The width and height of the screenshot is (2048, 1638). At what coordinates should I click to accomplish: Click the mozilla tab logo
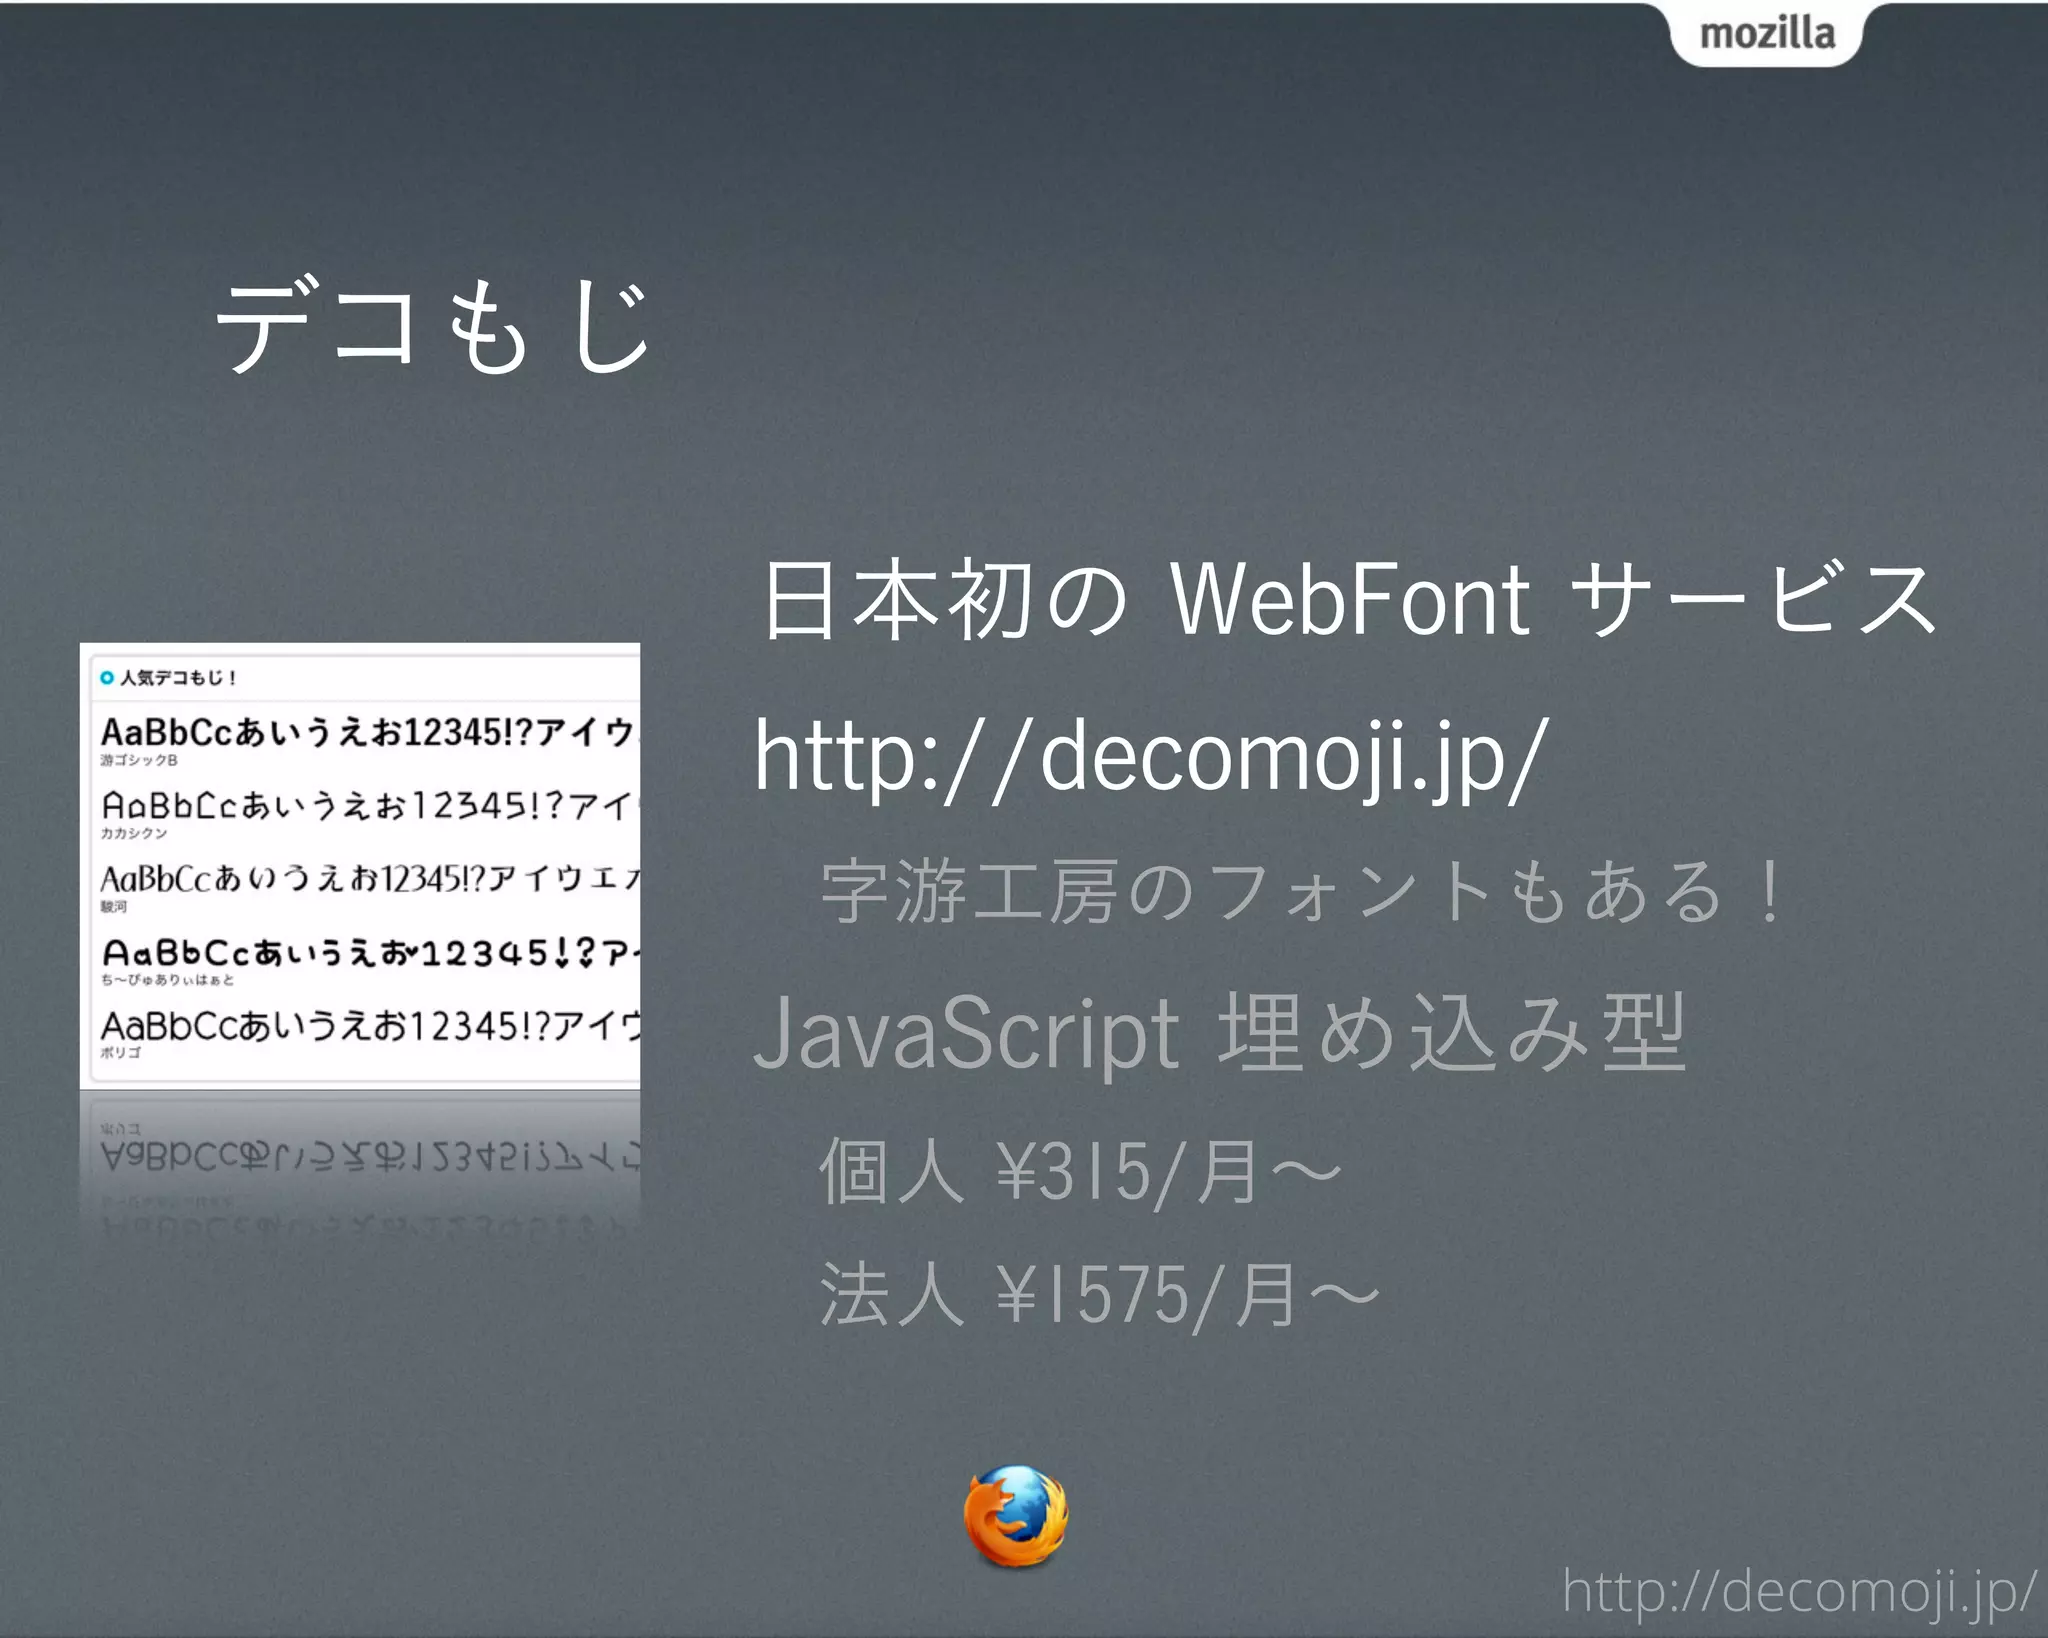coord(1767,34)
